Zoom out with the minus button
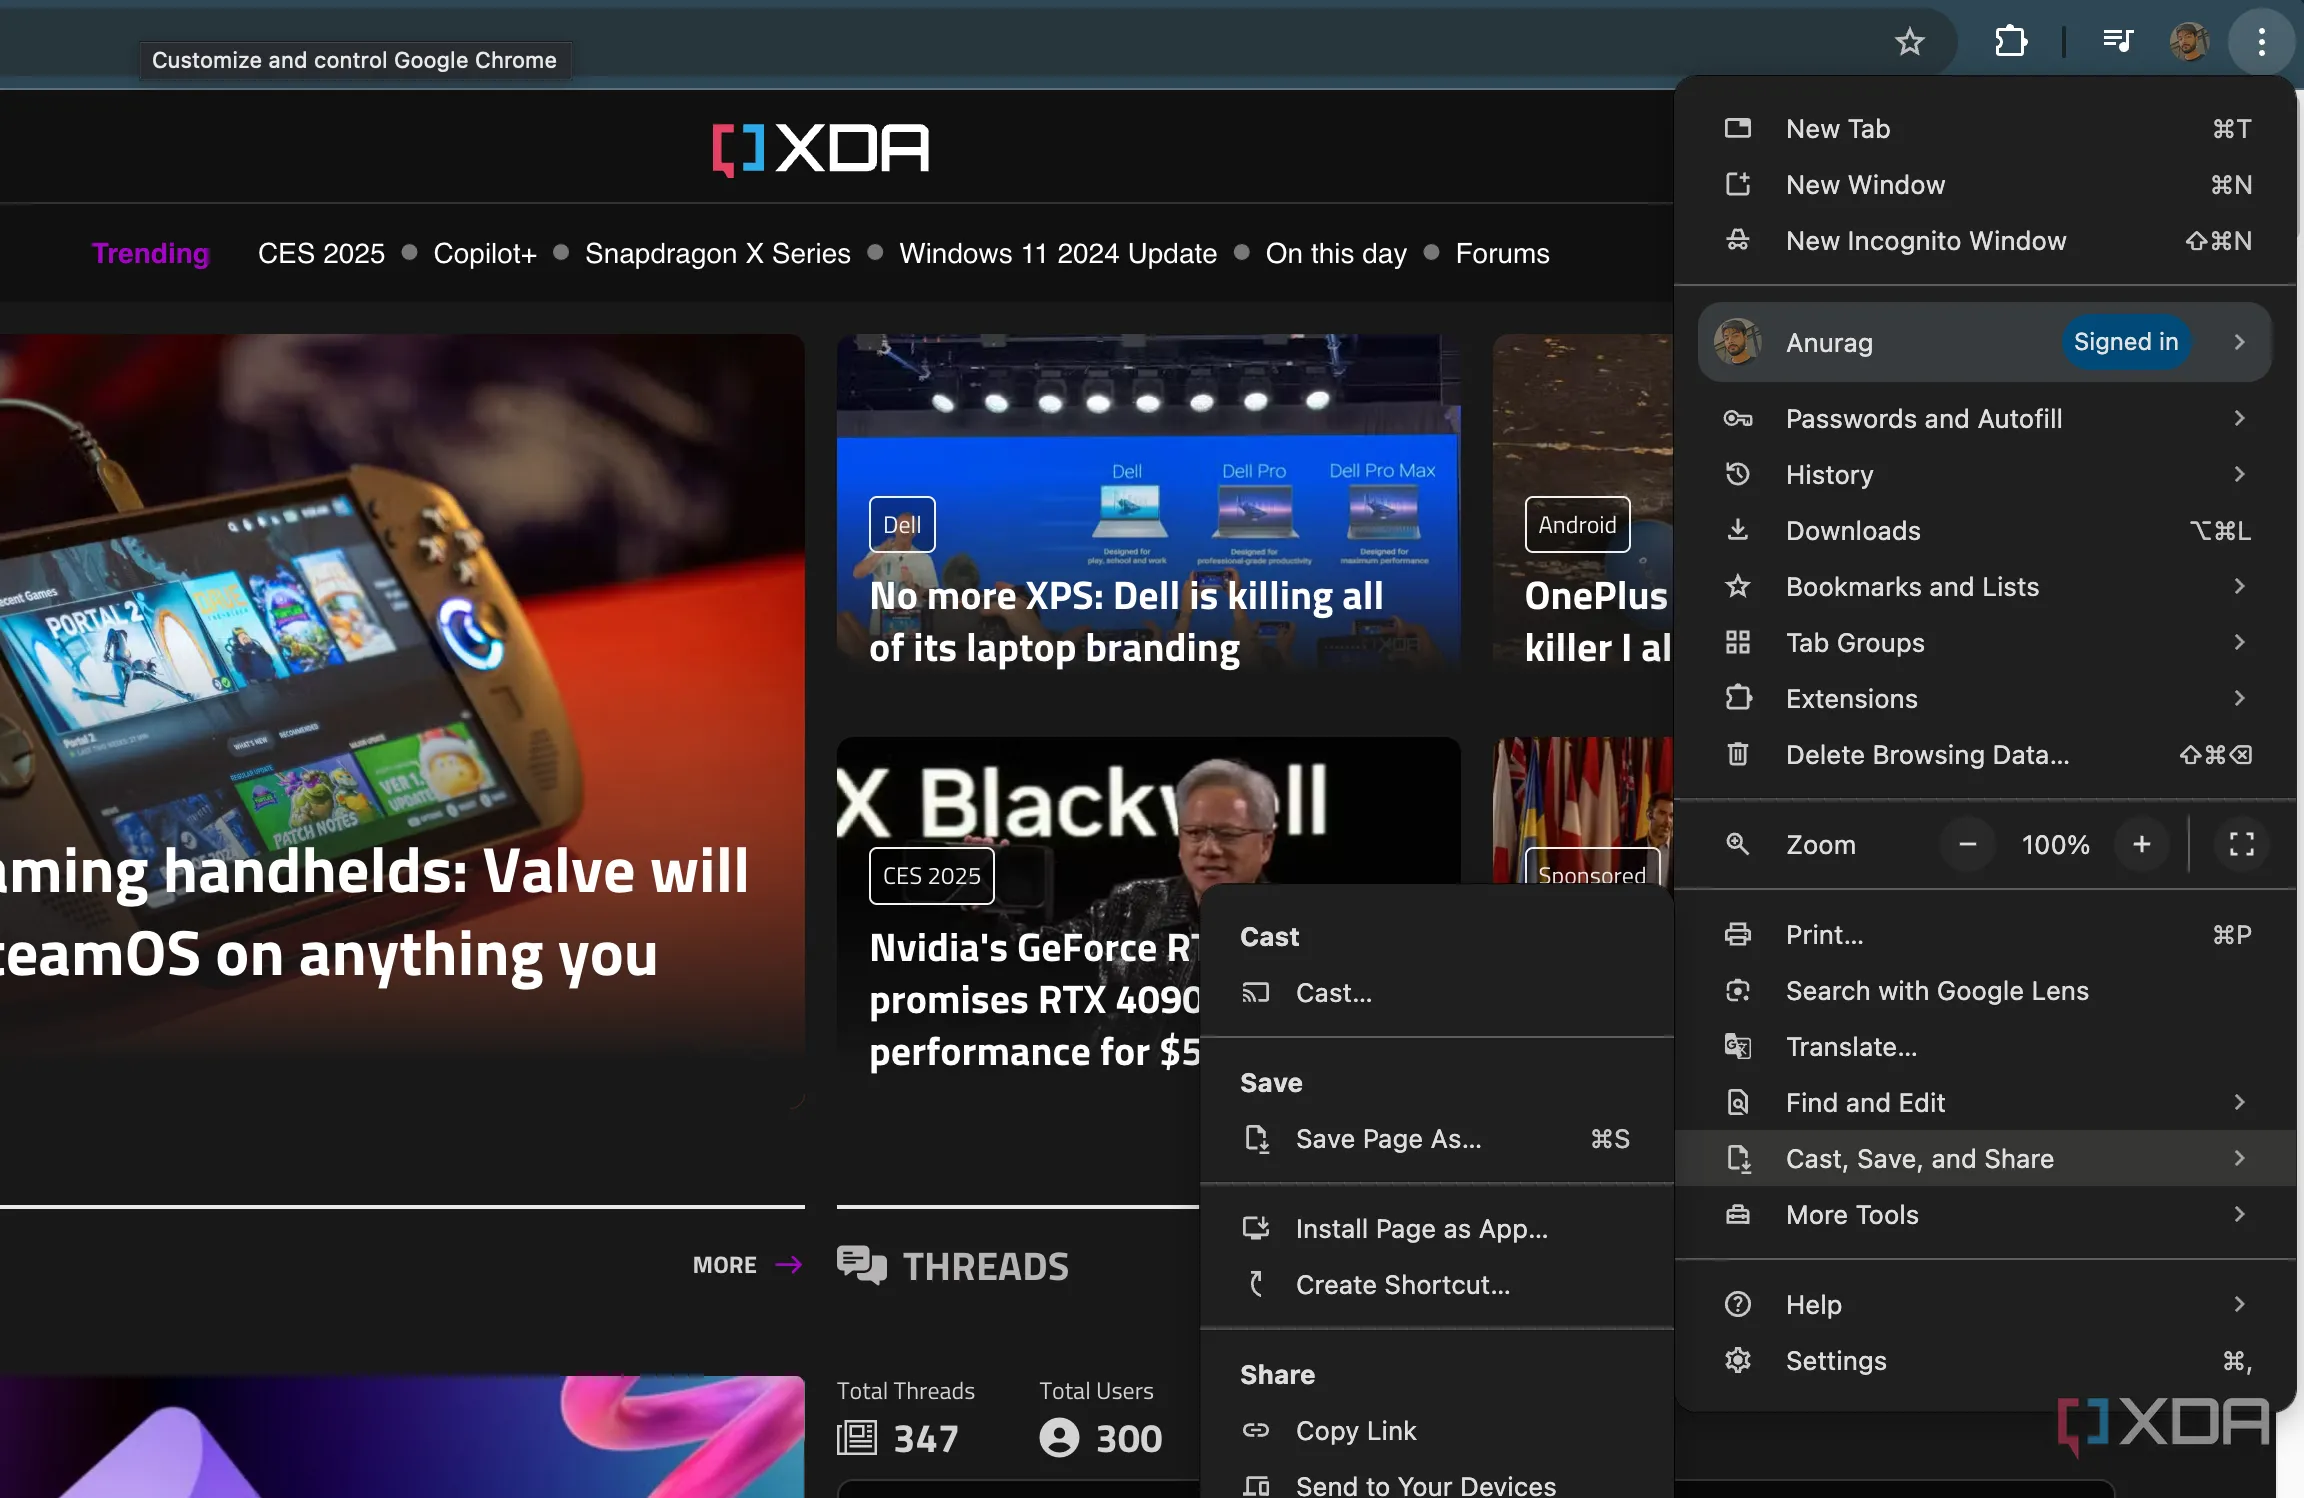Viewport: 2304px width, 1498px height. point(1967,844)
